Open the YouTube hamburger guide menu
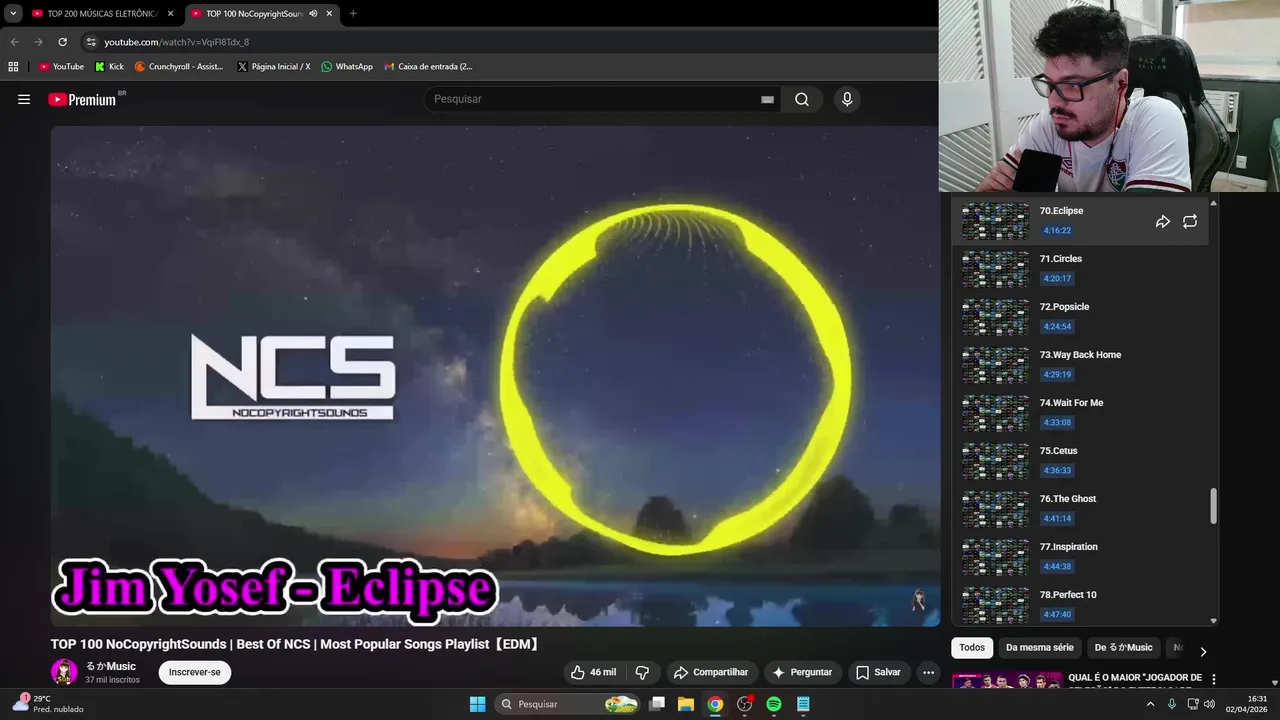Viewport: 1280px width, 720px height. coord(24,99)
